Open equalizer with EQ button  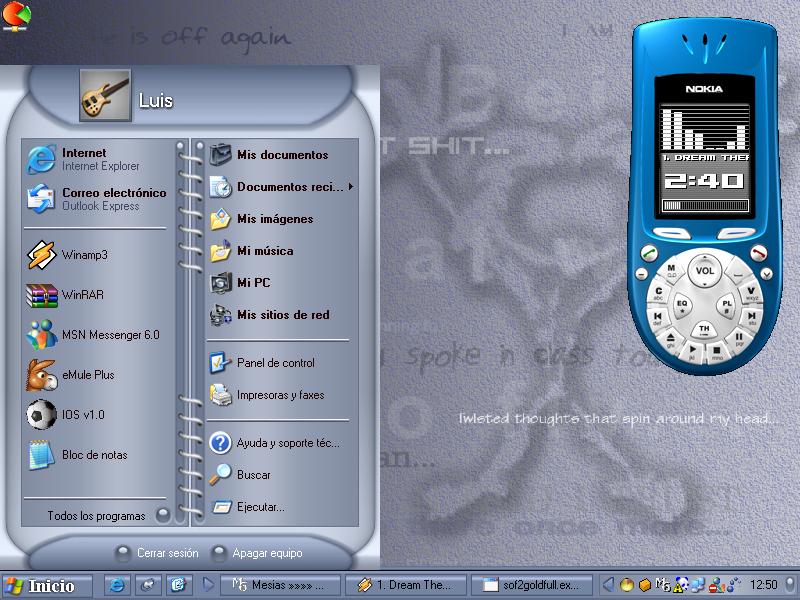click(682, 305)
